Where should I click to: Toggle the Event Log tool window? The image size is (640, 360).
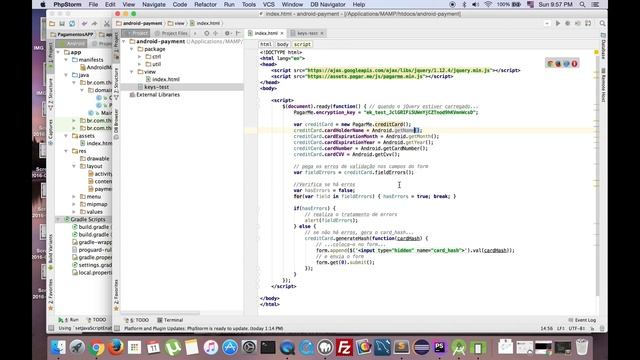[x=582, y=320]
